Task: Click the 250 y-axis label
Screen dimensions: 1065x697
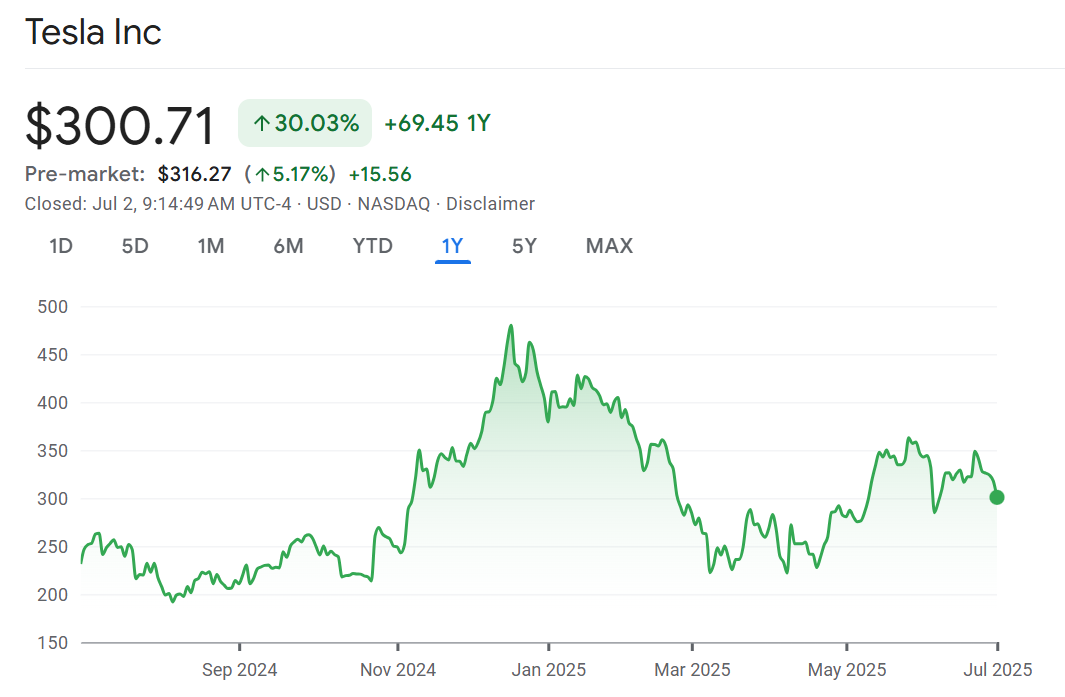Action: click(x=52, y=547)
